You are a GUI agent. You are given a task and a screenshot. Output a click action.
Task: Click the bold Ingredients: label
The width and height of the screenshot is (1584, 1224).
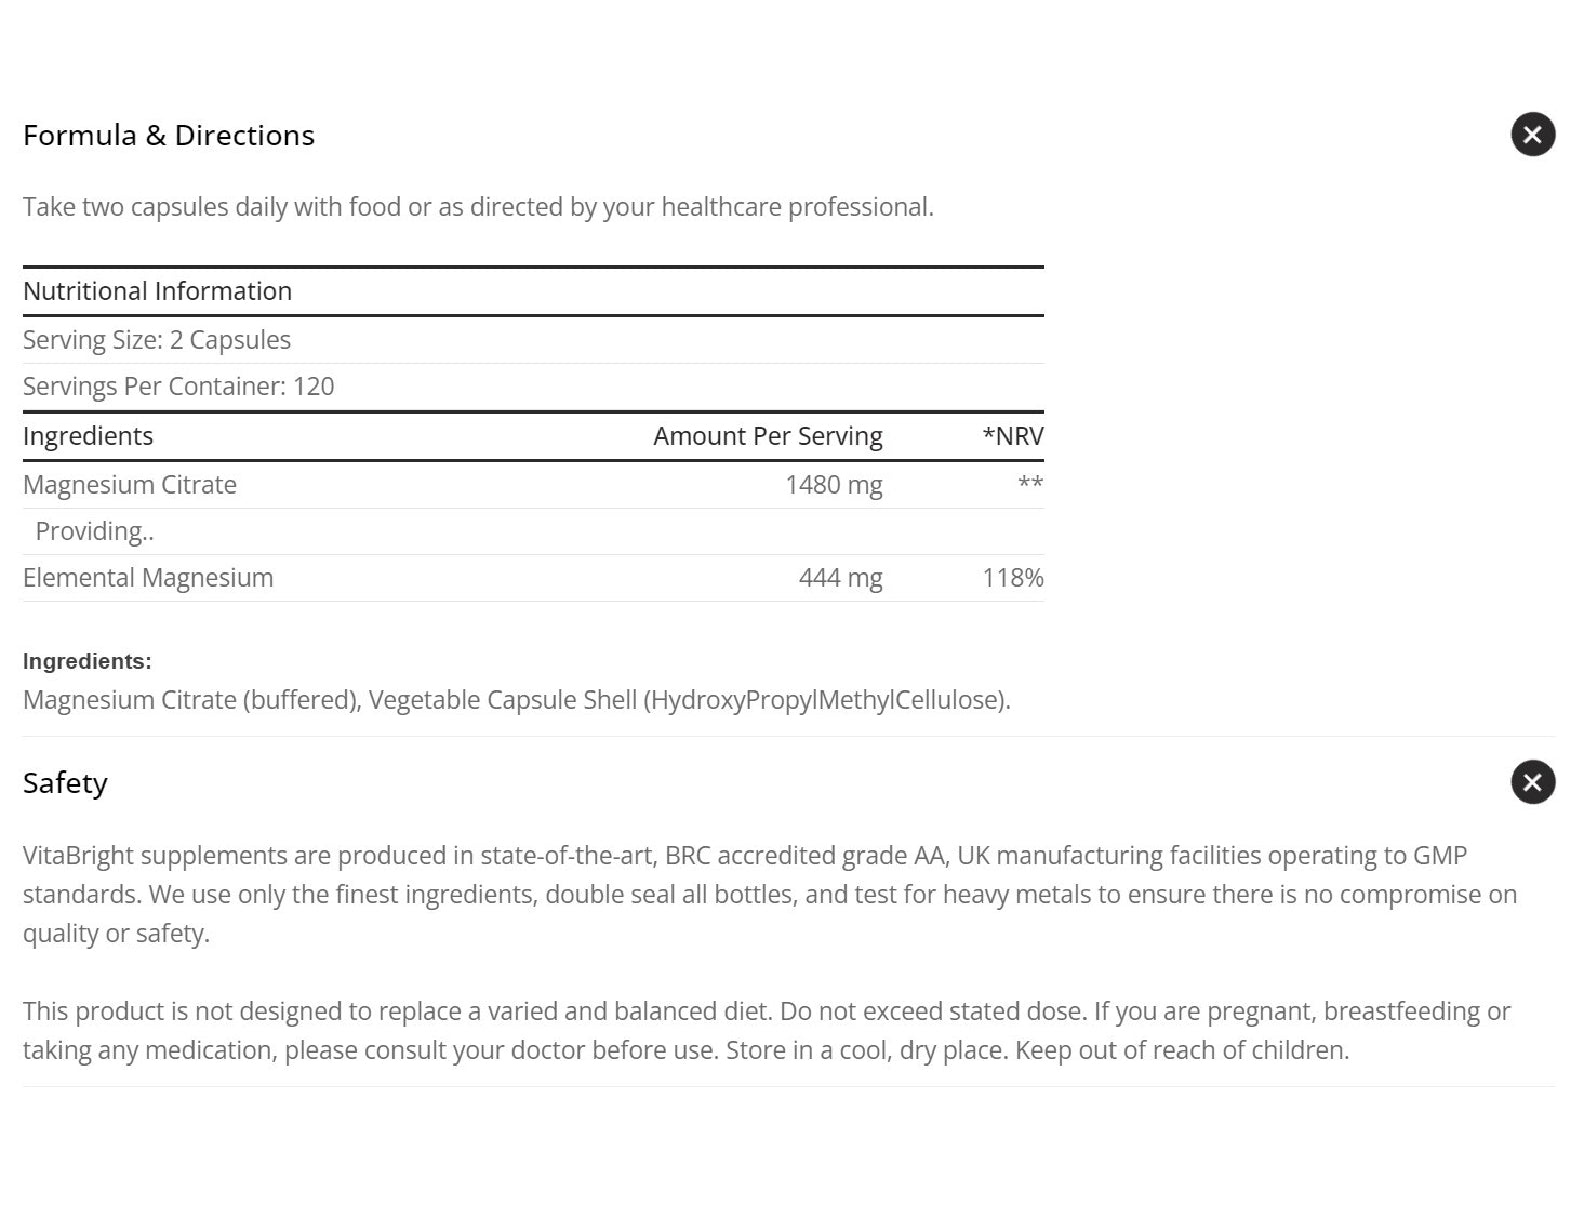(x=87, y=661)
